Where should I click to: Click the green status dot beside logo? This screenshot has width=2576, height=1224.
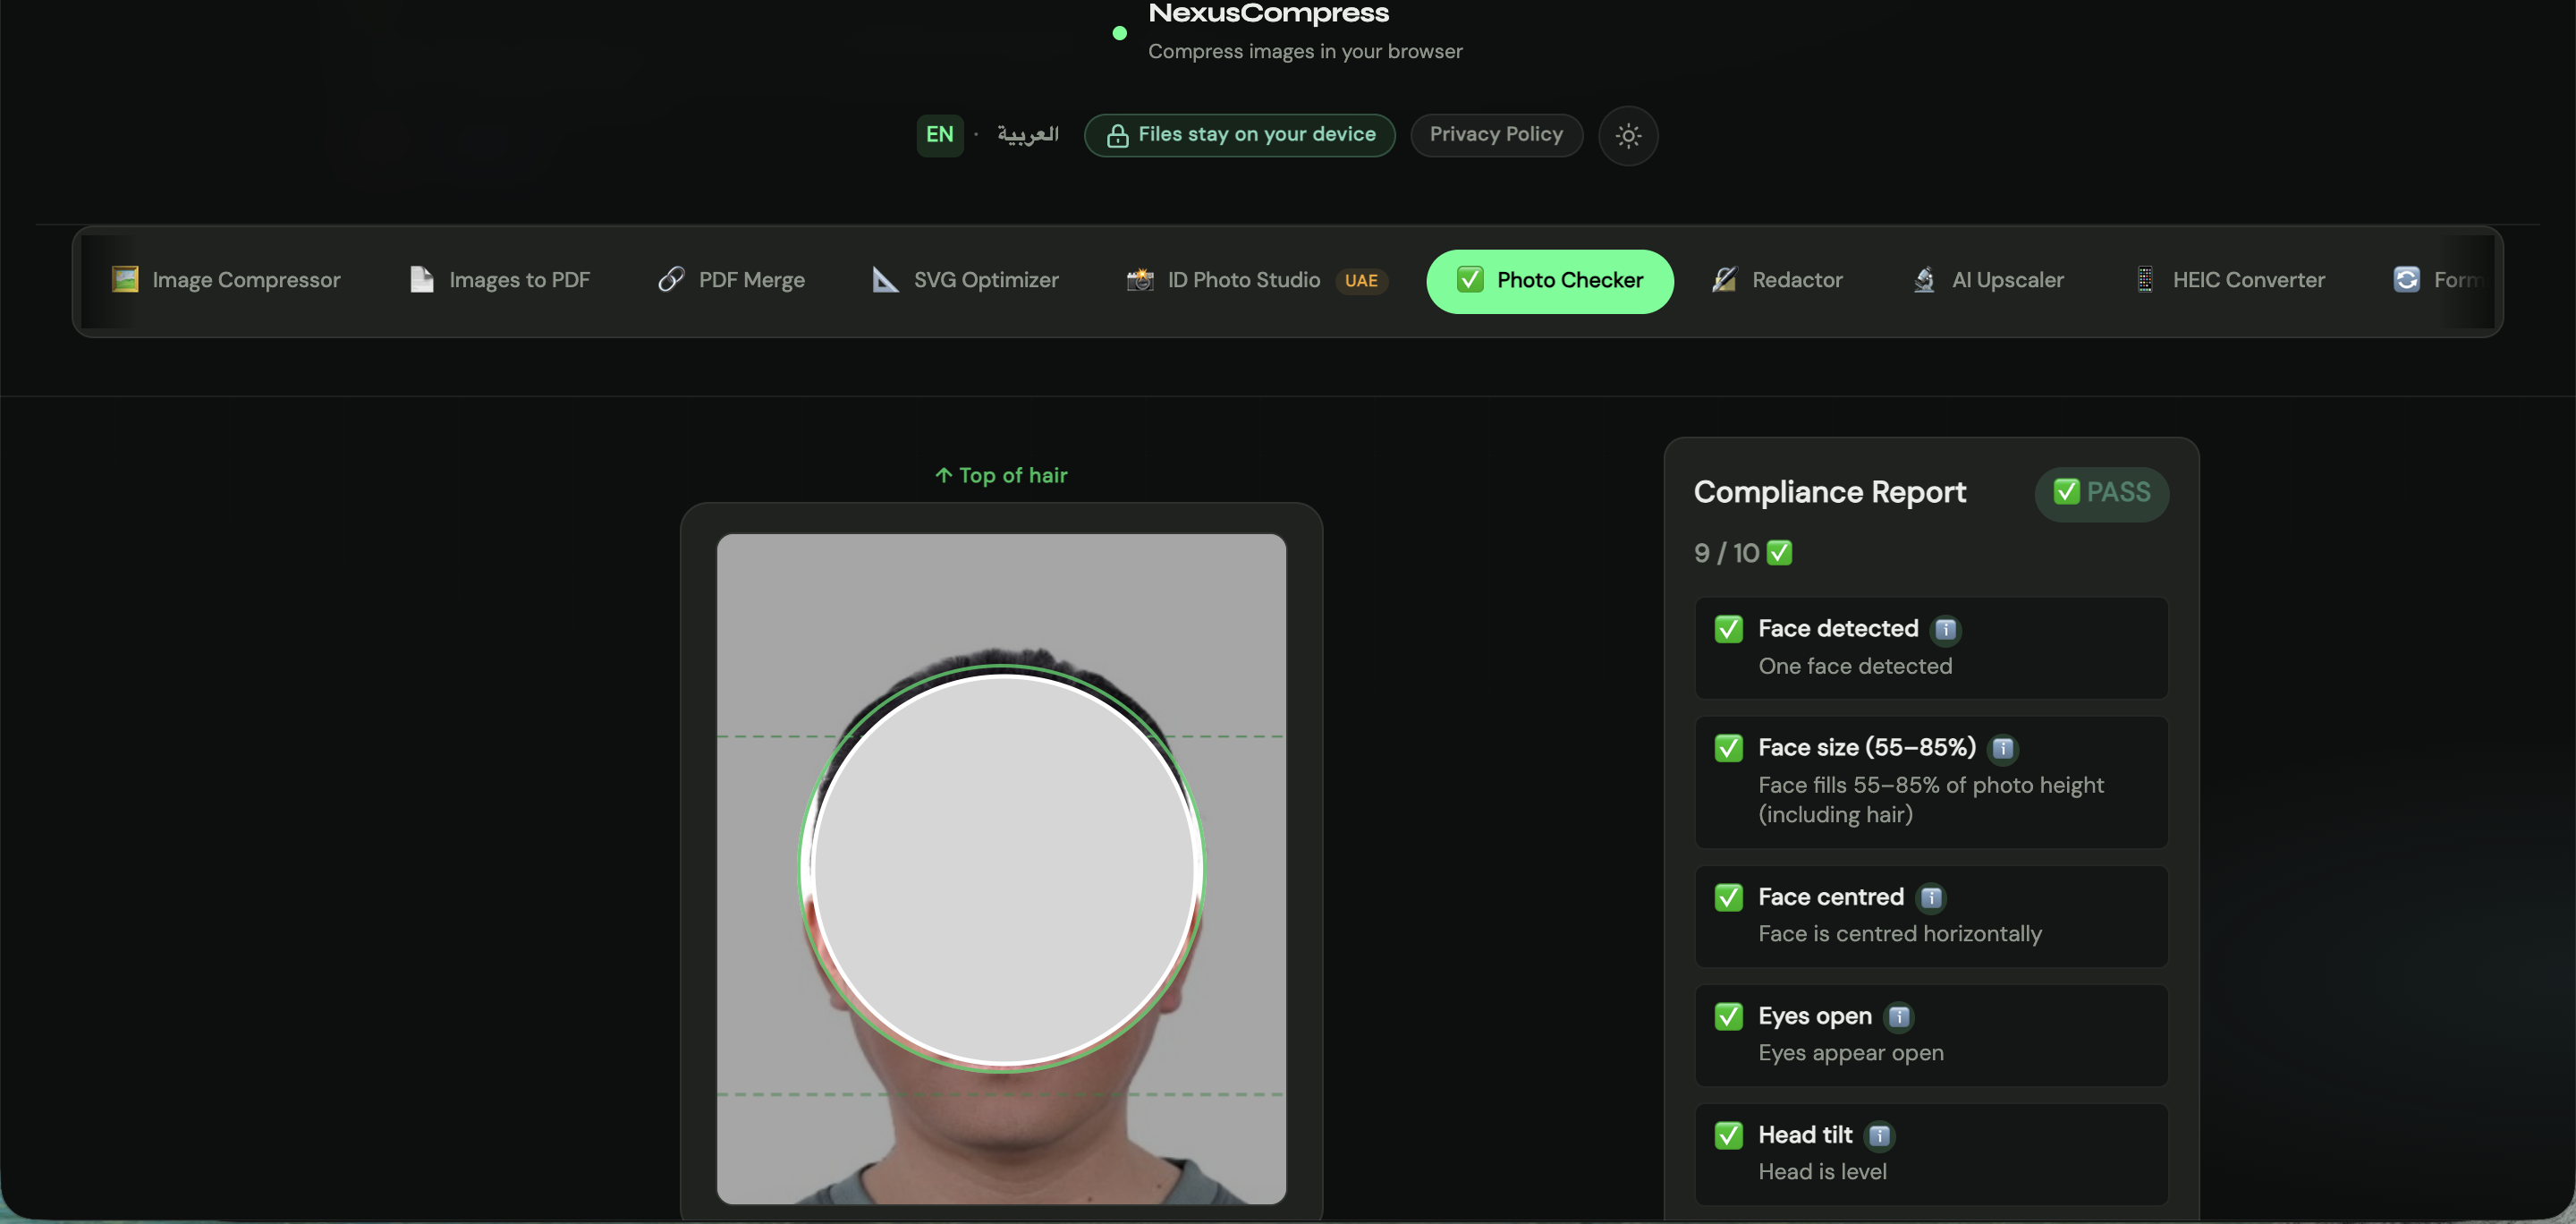point(1119,33)
